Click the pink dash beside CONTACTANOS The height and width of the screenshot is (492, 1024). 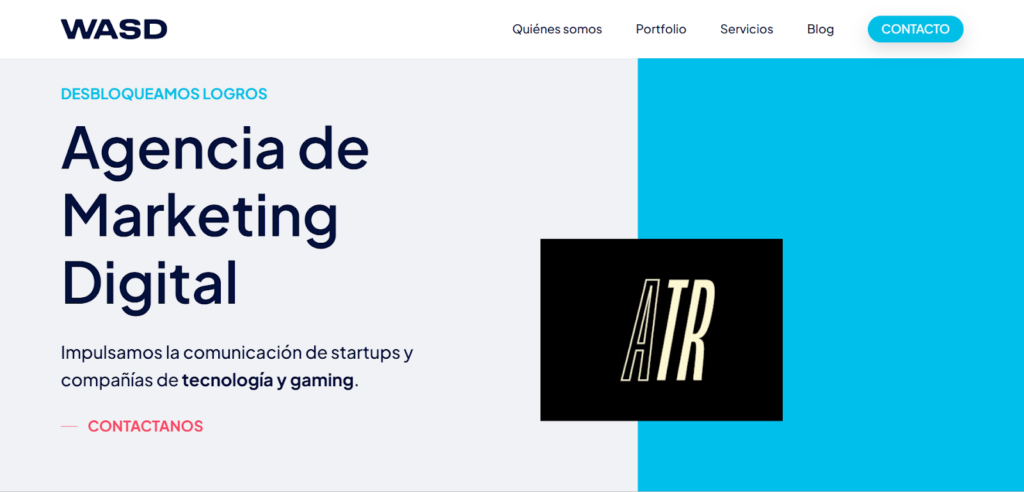[69, 426]
